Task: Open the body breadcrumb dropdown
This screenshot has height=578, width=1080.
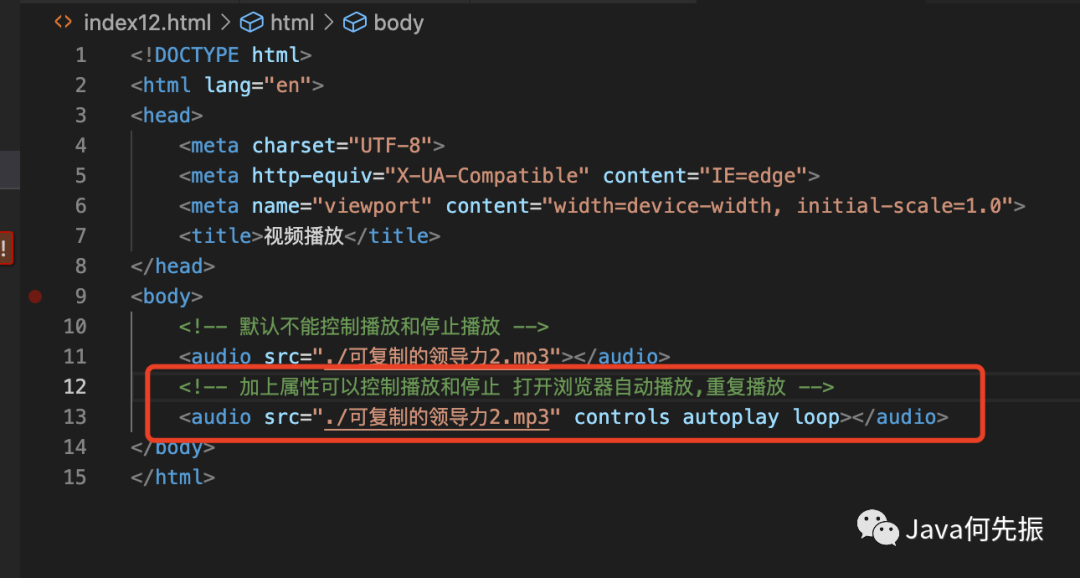Action: pos(398,22)
